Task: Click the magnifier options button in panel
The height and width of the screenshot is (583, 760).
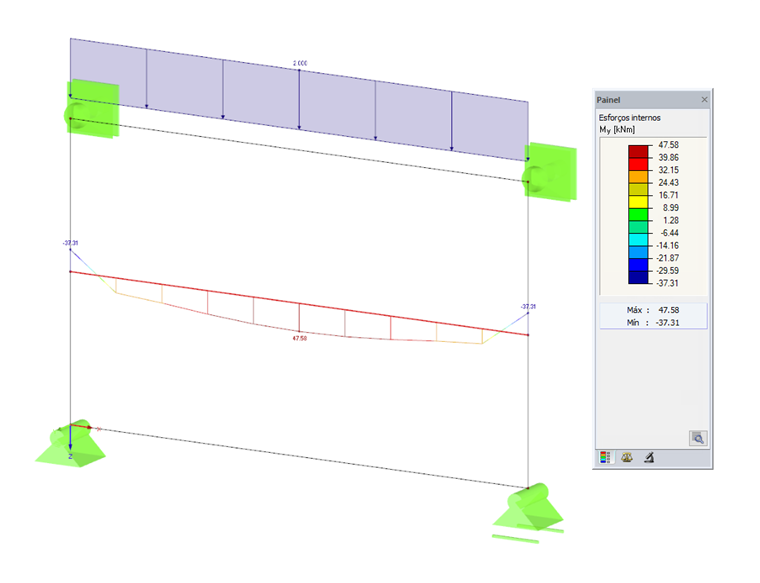Action: coord(698,438)
